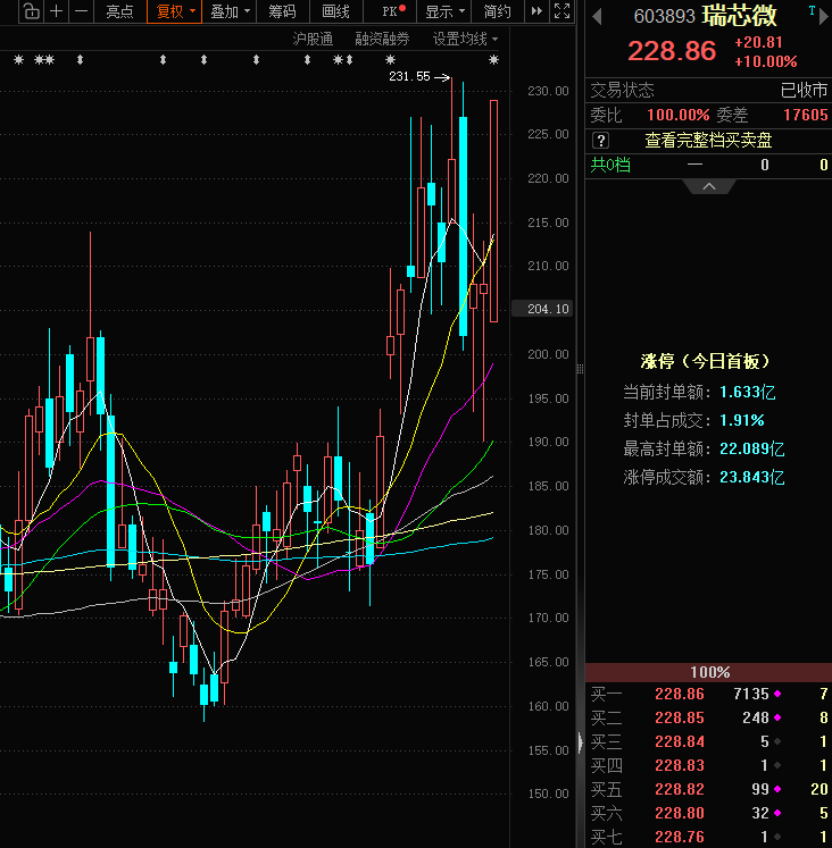Image resolution: width=832 pixels, height=848 pixels.
Task: Open the 显示 display dropdown
Action: (x=445, y=11)
